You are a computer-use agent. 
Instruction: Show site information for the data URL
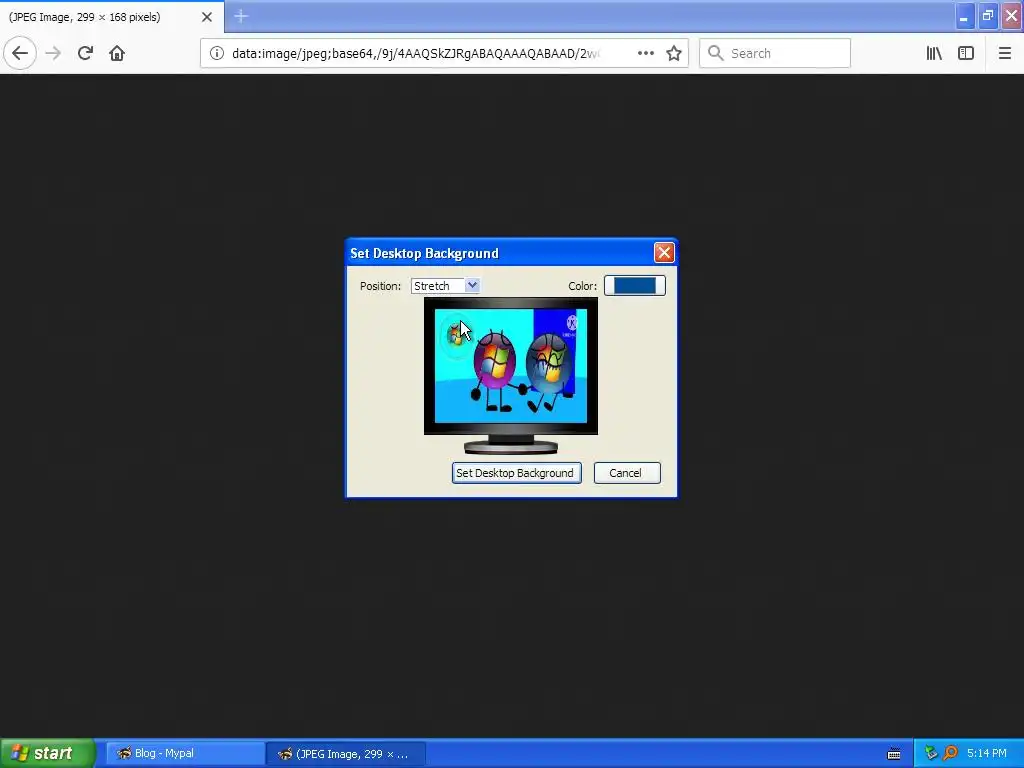(217, 53)
